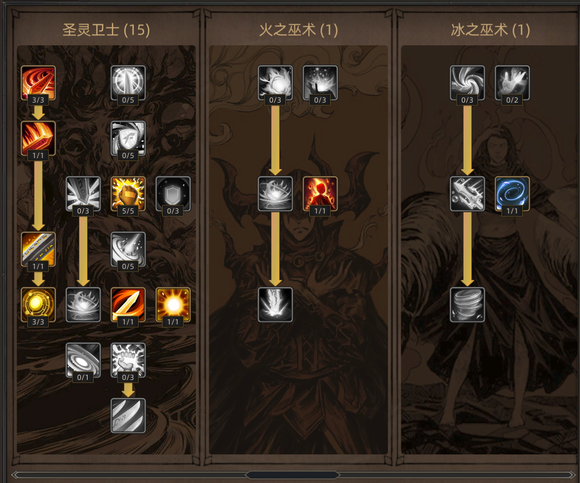The image size is (580, 483).
Task: Select the orange sword 1/1 skill
Action: [x=128, y=305]
